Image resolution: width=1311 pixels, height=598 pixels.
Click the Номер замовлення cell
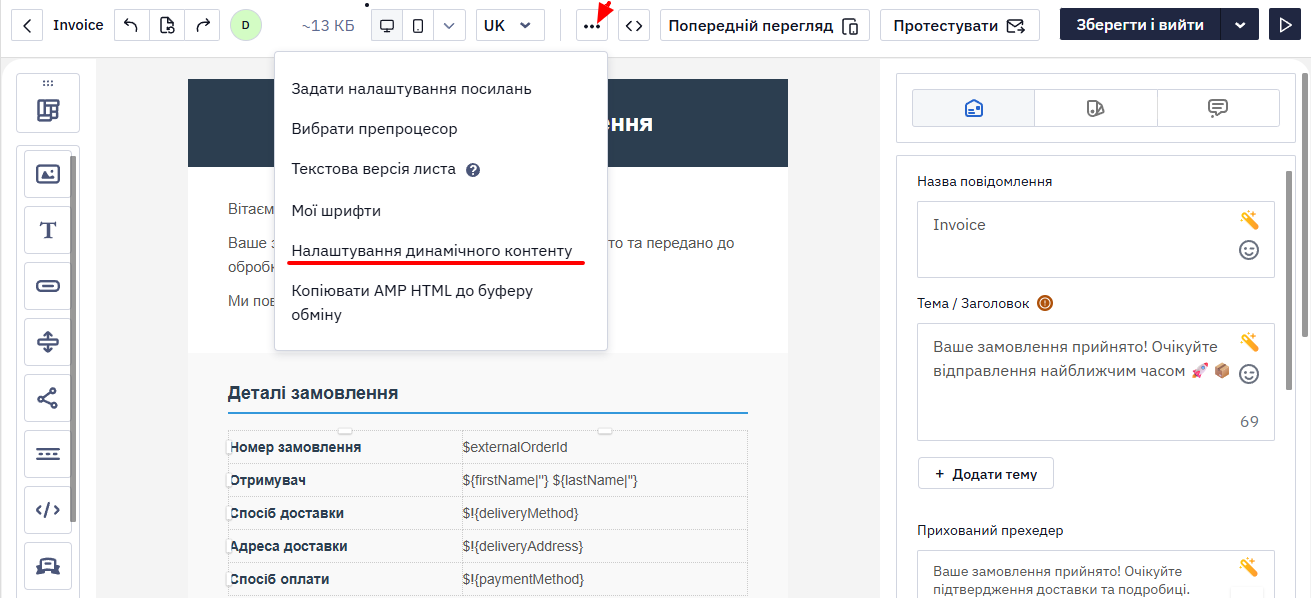pyautogui.click(x=345, y=447)
